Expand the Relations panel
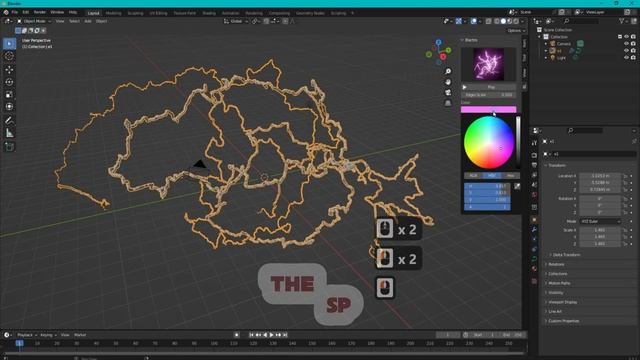Image resolution: width=640 pixels, height=360 pixels. [556, 264]
